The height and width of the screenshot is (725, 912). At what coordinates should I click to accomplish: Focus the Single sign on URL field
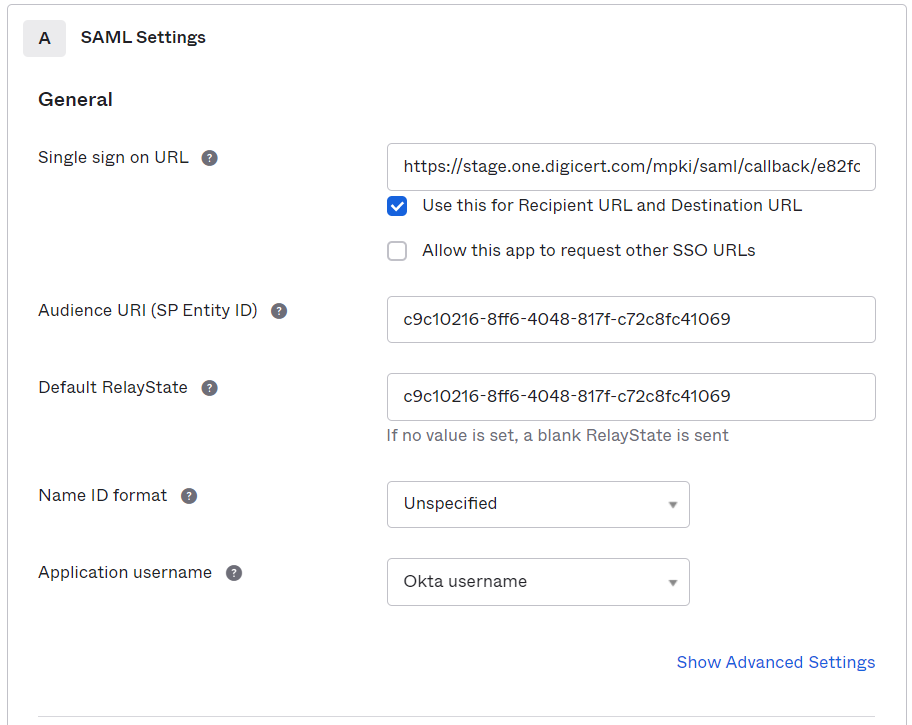point(630,167)
